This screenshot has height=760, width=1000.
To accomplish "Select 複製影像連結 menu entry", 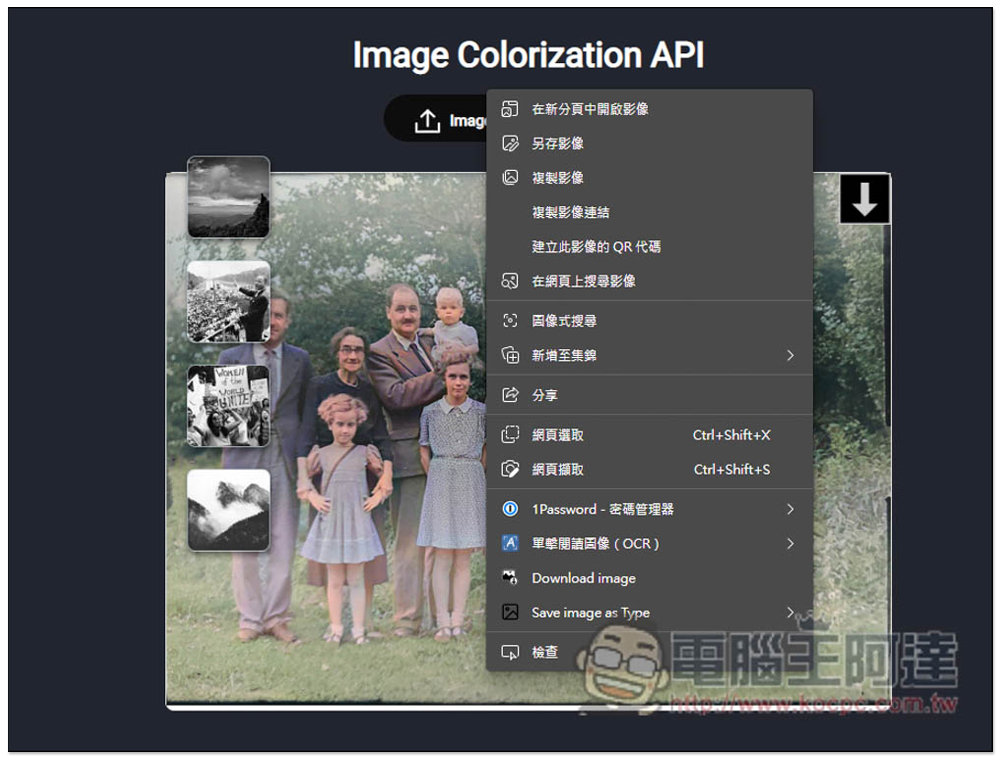I will coord(570,212).
